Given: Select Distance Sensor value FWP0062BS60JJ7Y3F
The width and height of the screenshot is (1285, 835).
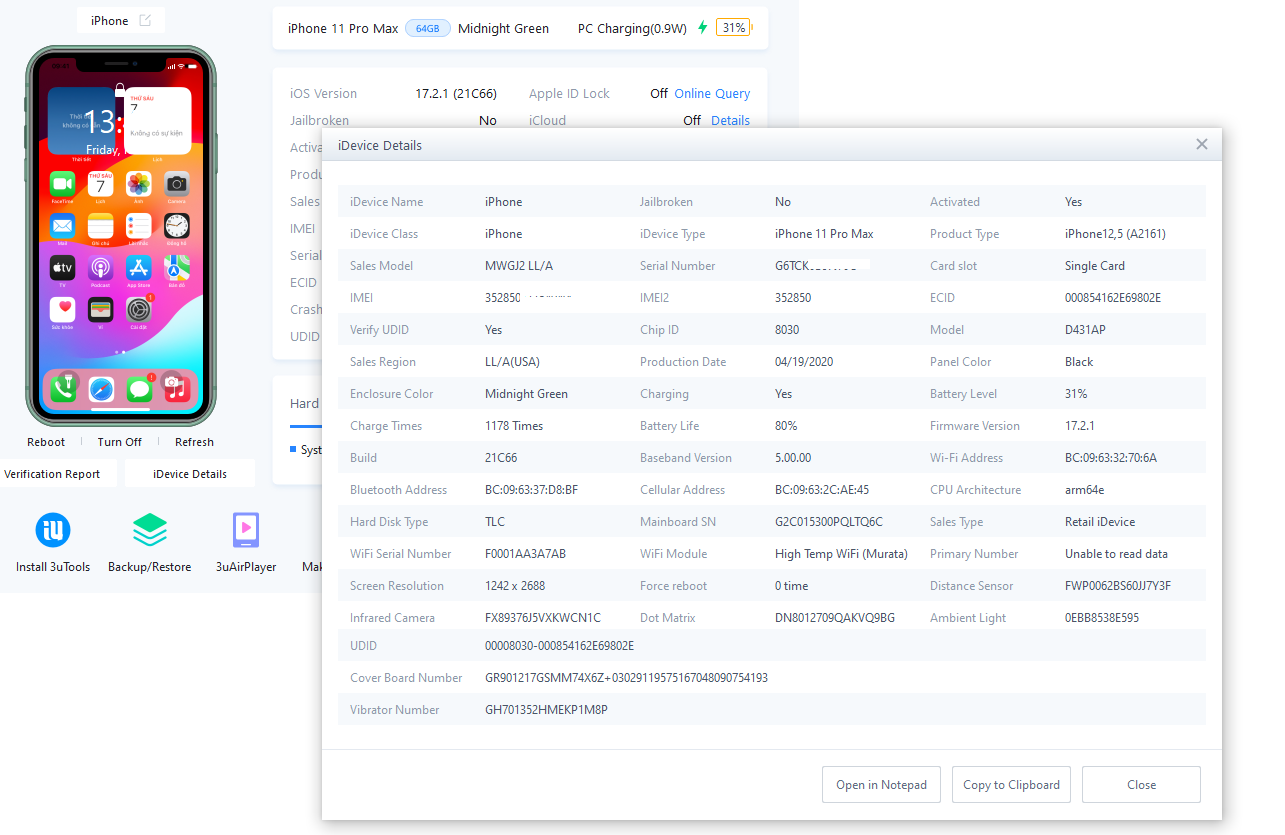Looking at the screenshot, I should click(x=1118, y=586).
